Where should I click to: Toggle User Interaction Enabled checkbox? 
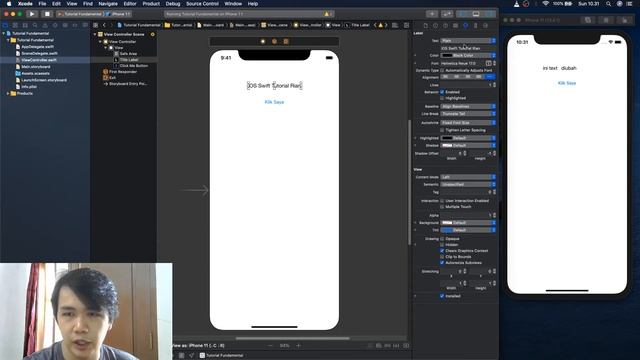pos(442,200)
